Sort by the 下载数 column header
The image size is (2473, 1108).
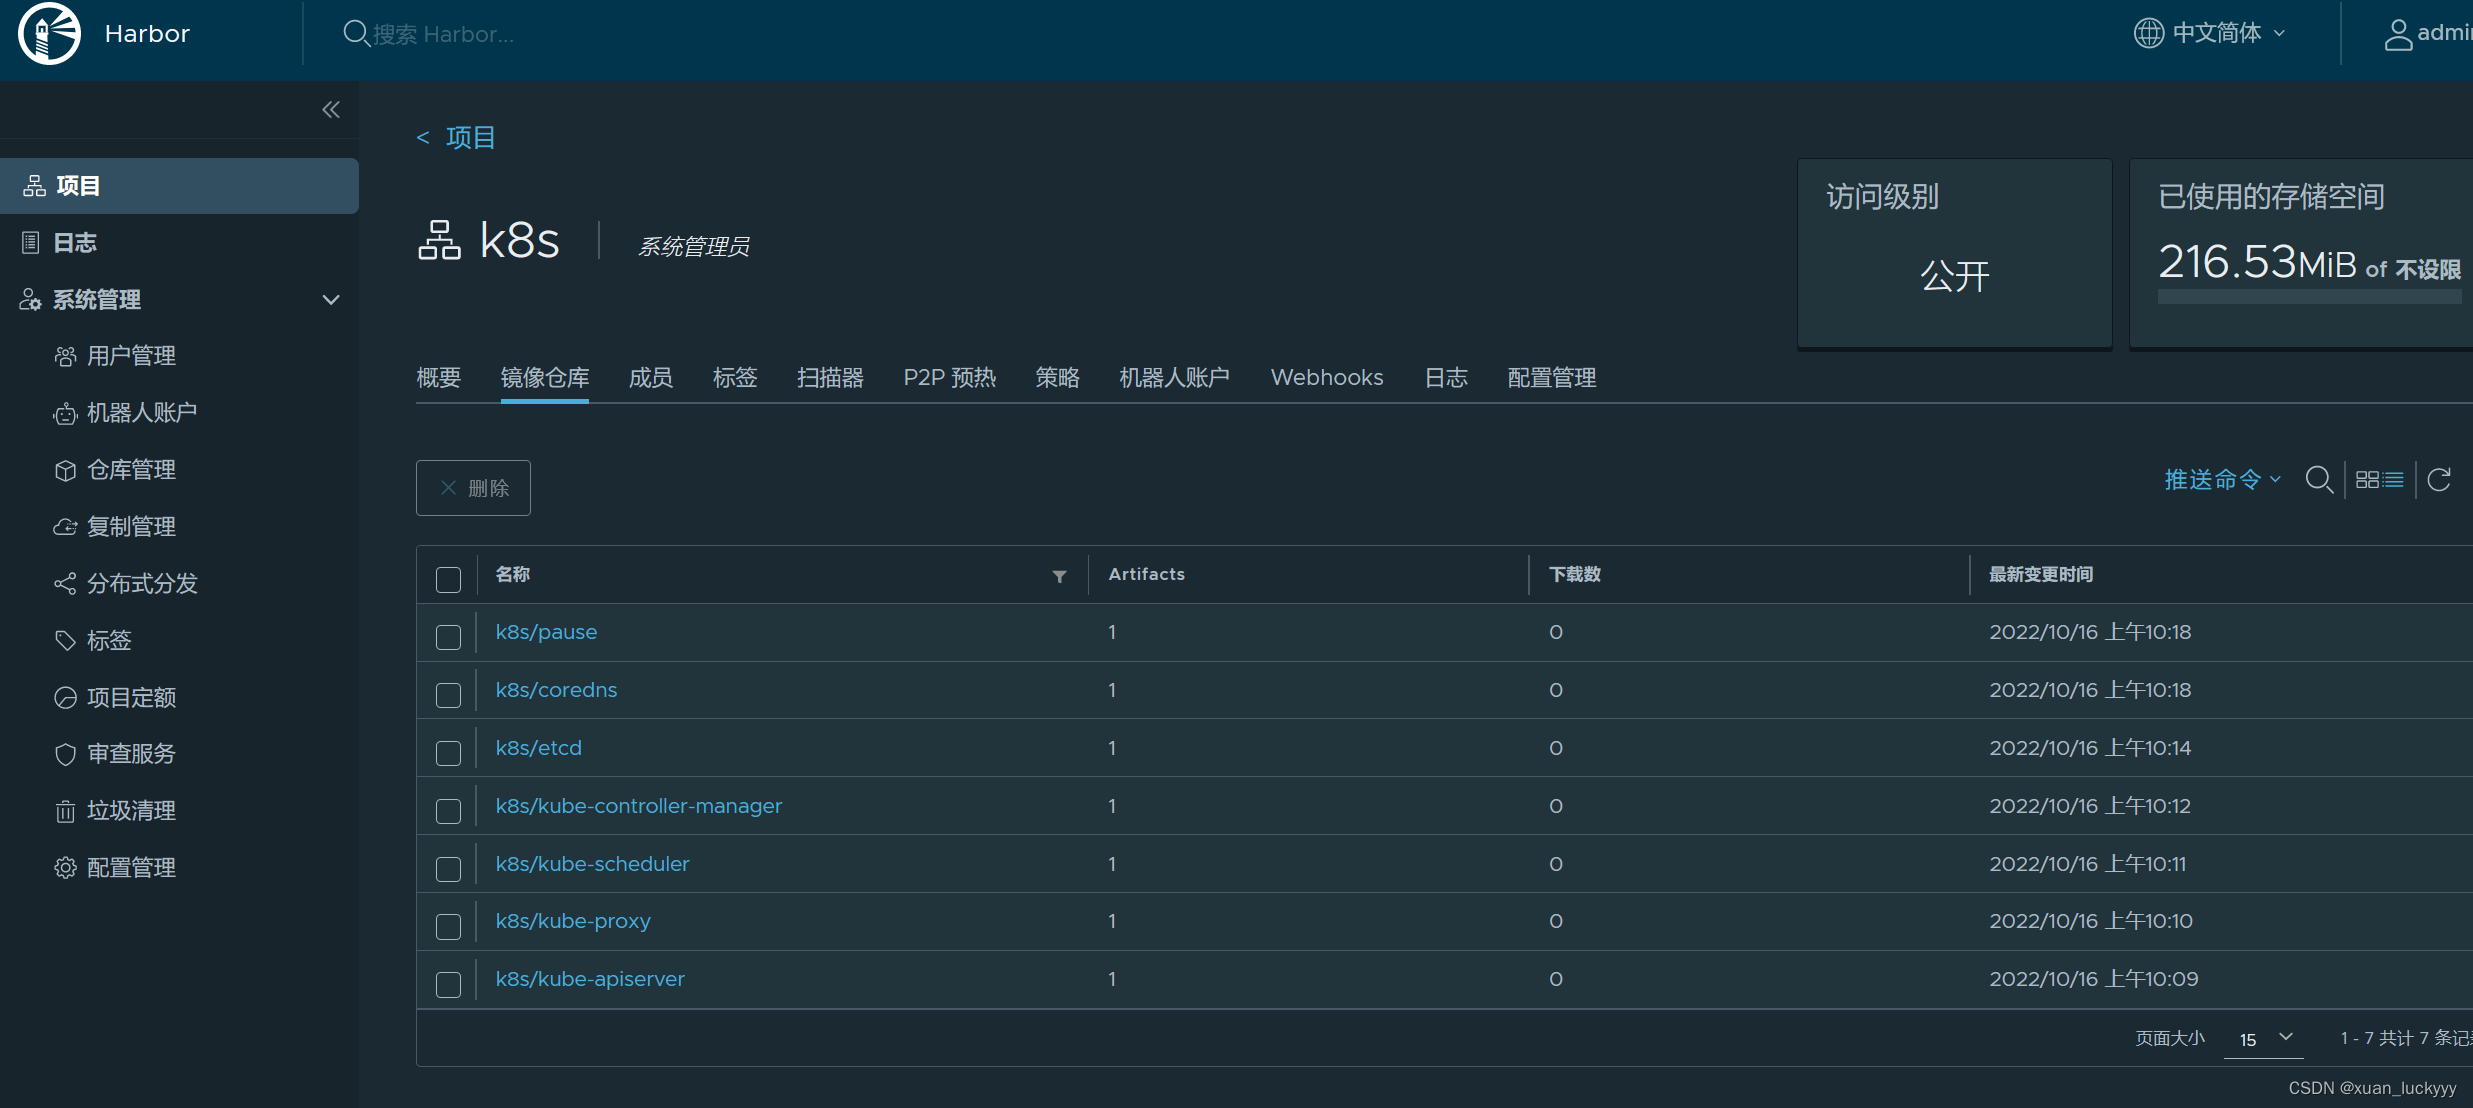click(x=1574, y=574)
